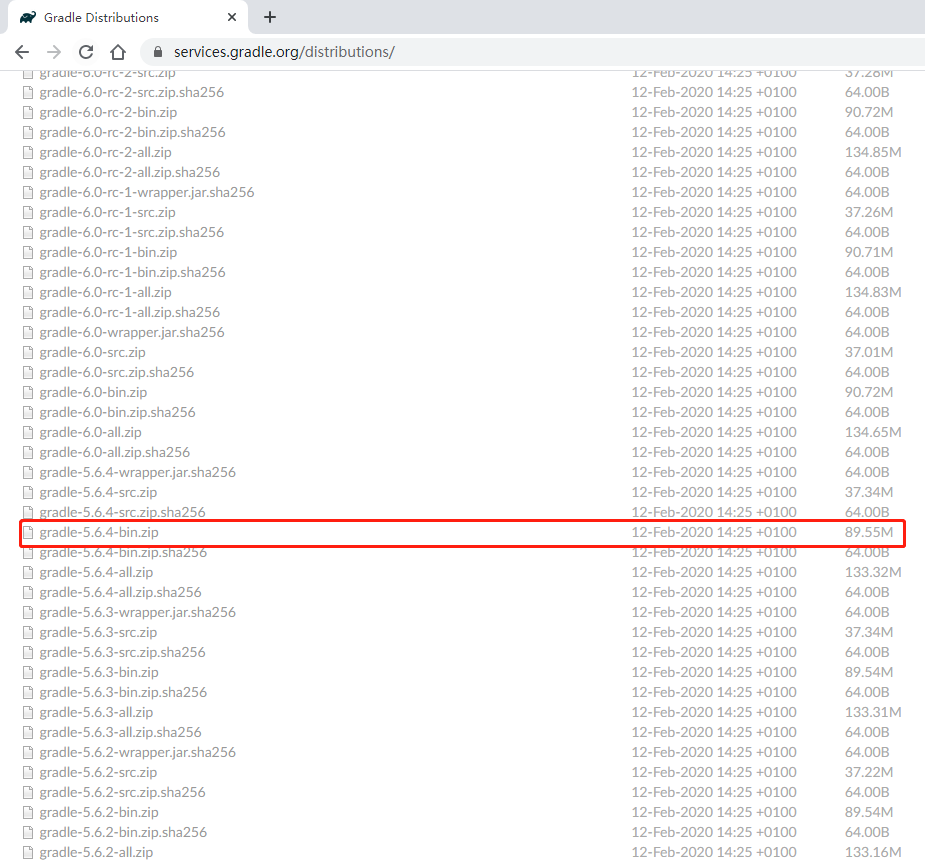
Task: Click file icon beside gradle-5.6.2-bin.zip
Action: click(x=28, y=813)
